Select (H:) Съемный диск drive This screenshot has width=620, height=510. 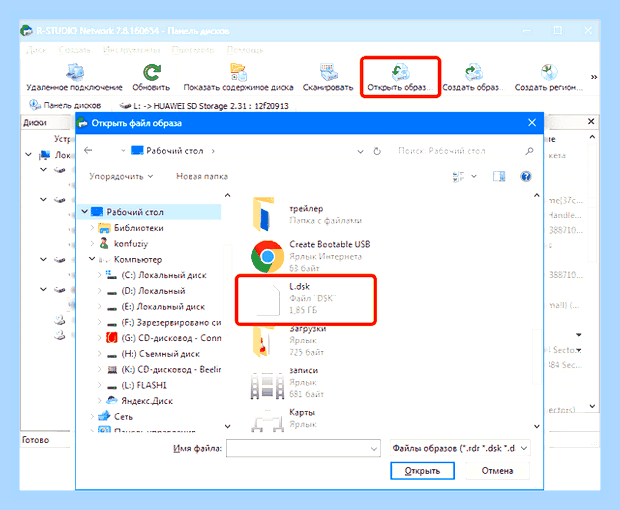[160, 354]
